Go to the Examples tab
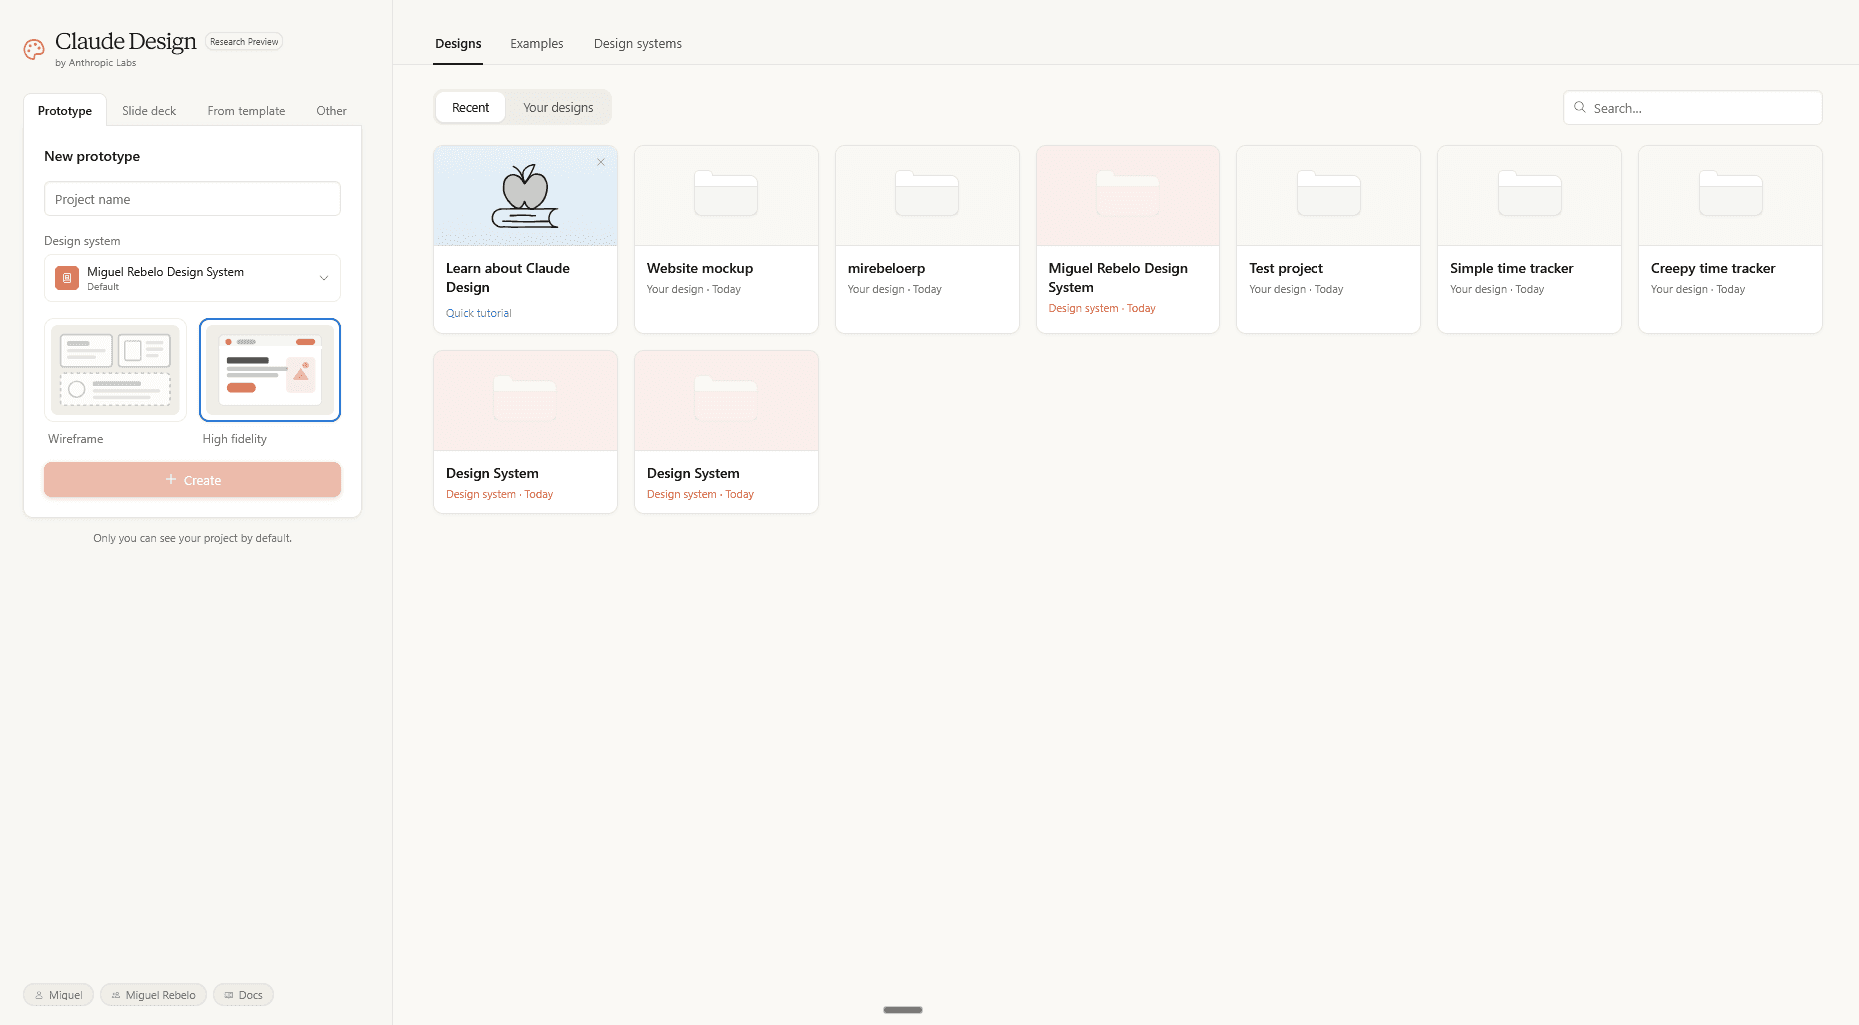The image size is (1859, 1025). point(537,44)
